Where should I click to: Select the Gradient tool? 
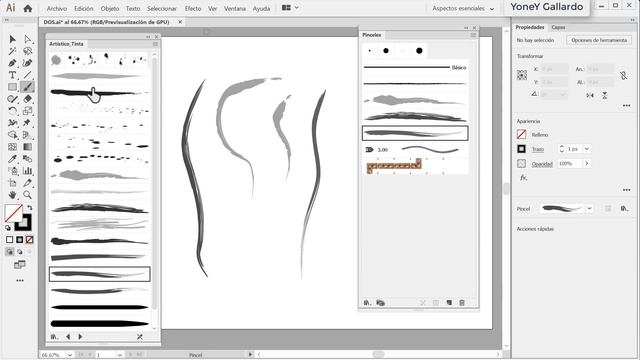click(27, 147)
